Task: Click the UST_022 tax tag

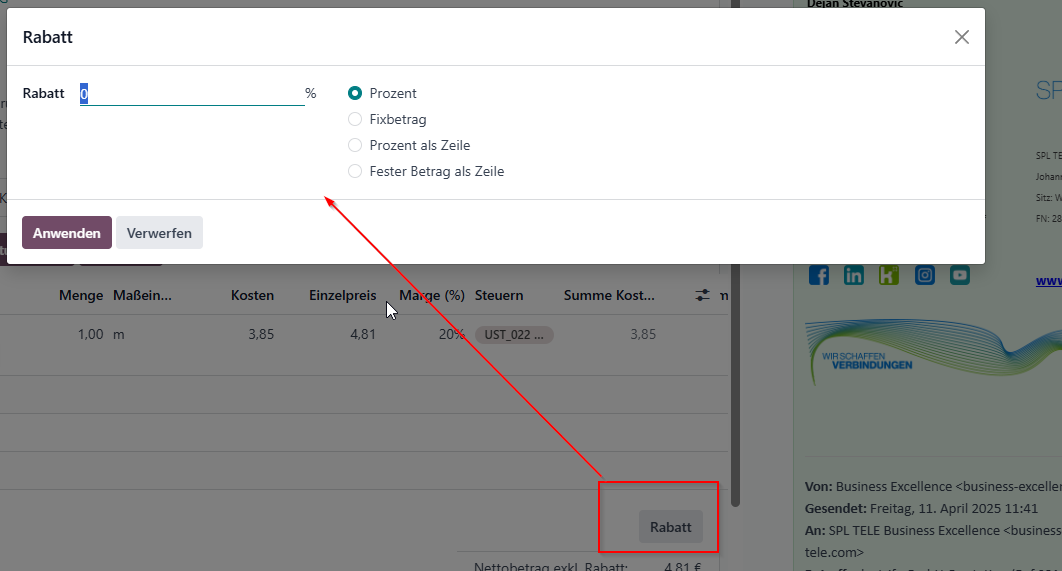Action: pos(514,335)
